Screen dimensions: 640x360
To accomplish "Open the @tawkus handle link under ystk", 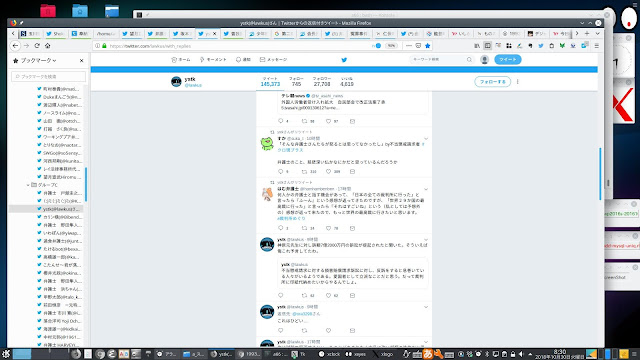I will 193,85.
